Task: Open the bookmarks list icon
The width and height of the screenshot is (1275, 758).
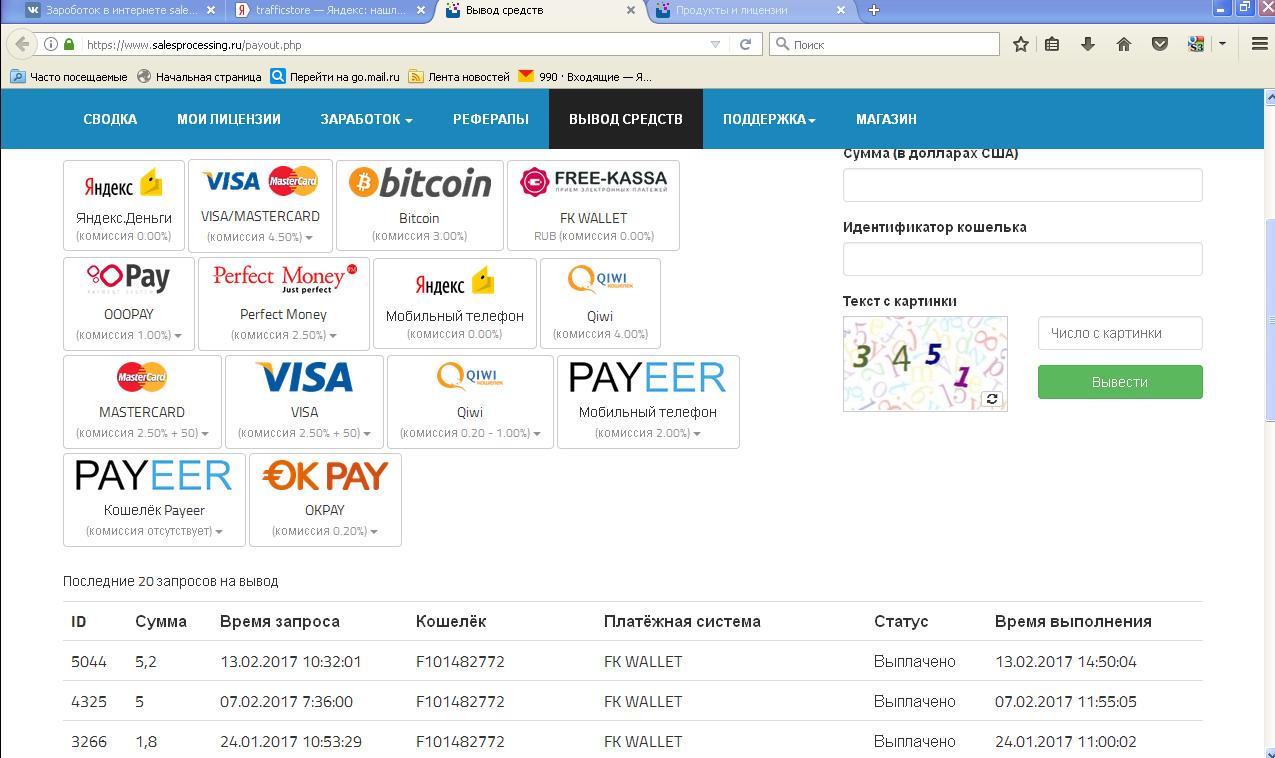Action: tap(1052, 45)
